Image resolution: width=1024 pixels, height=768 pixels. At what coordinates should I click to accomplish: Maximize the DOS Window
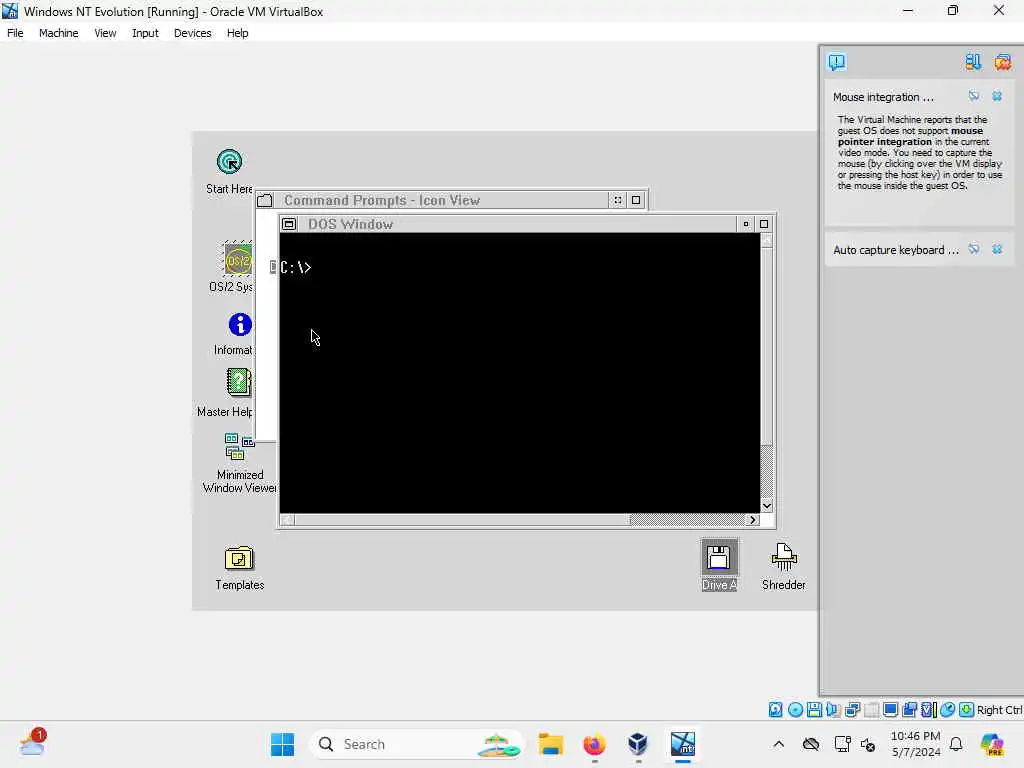click(x=764, y=224)
